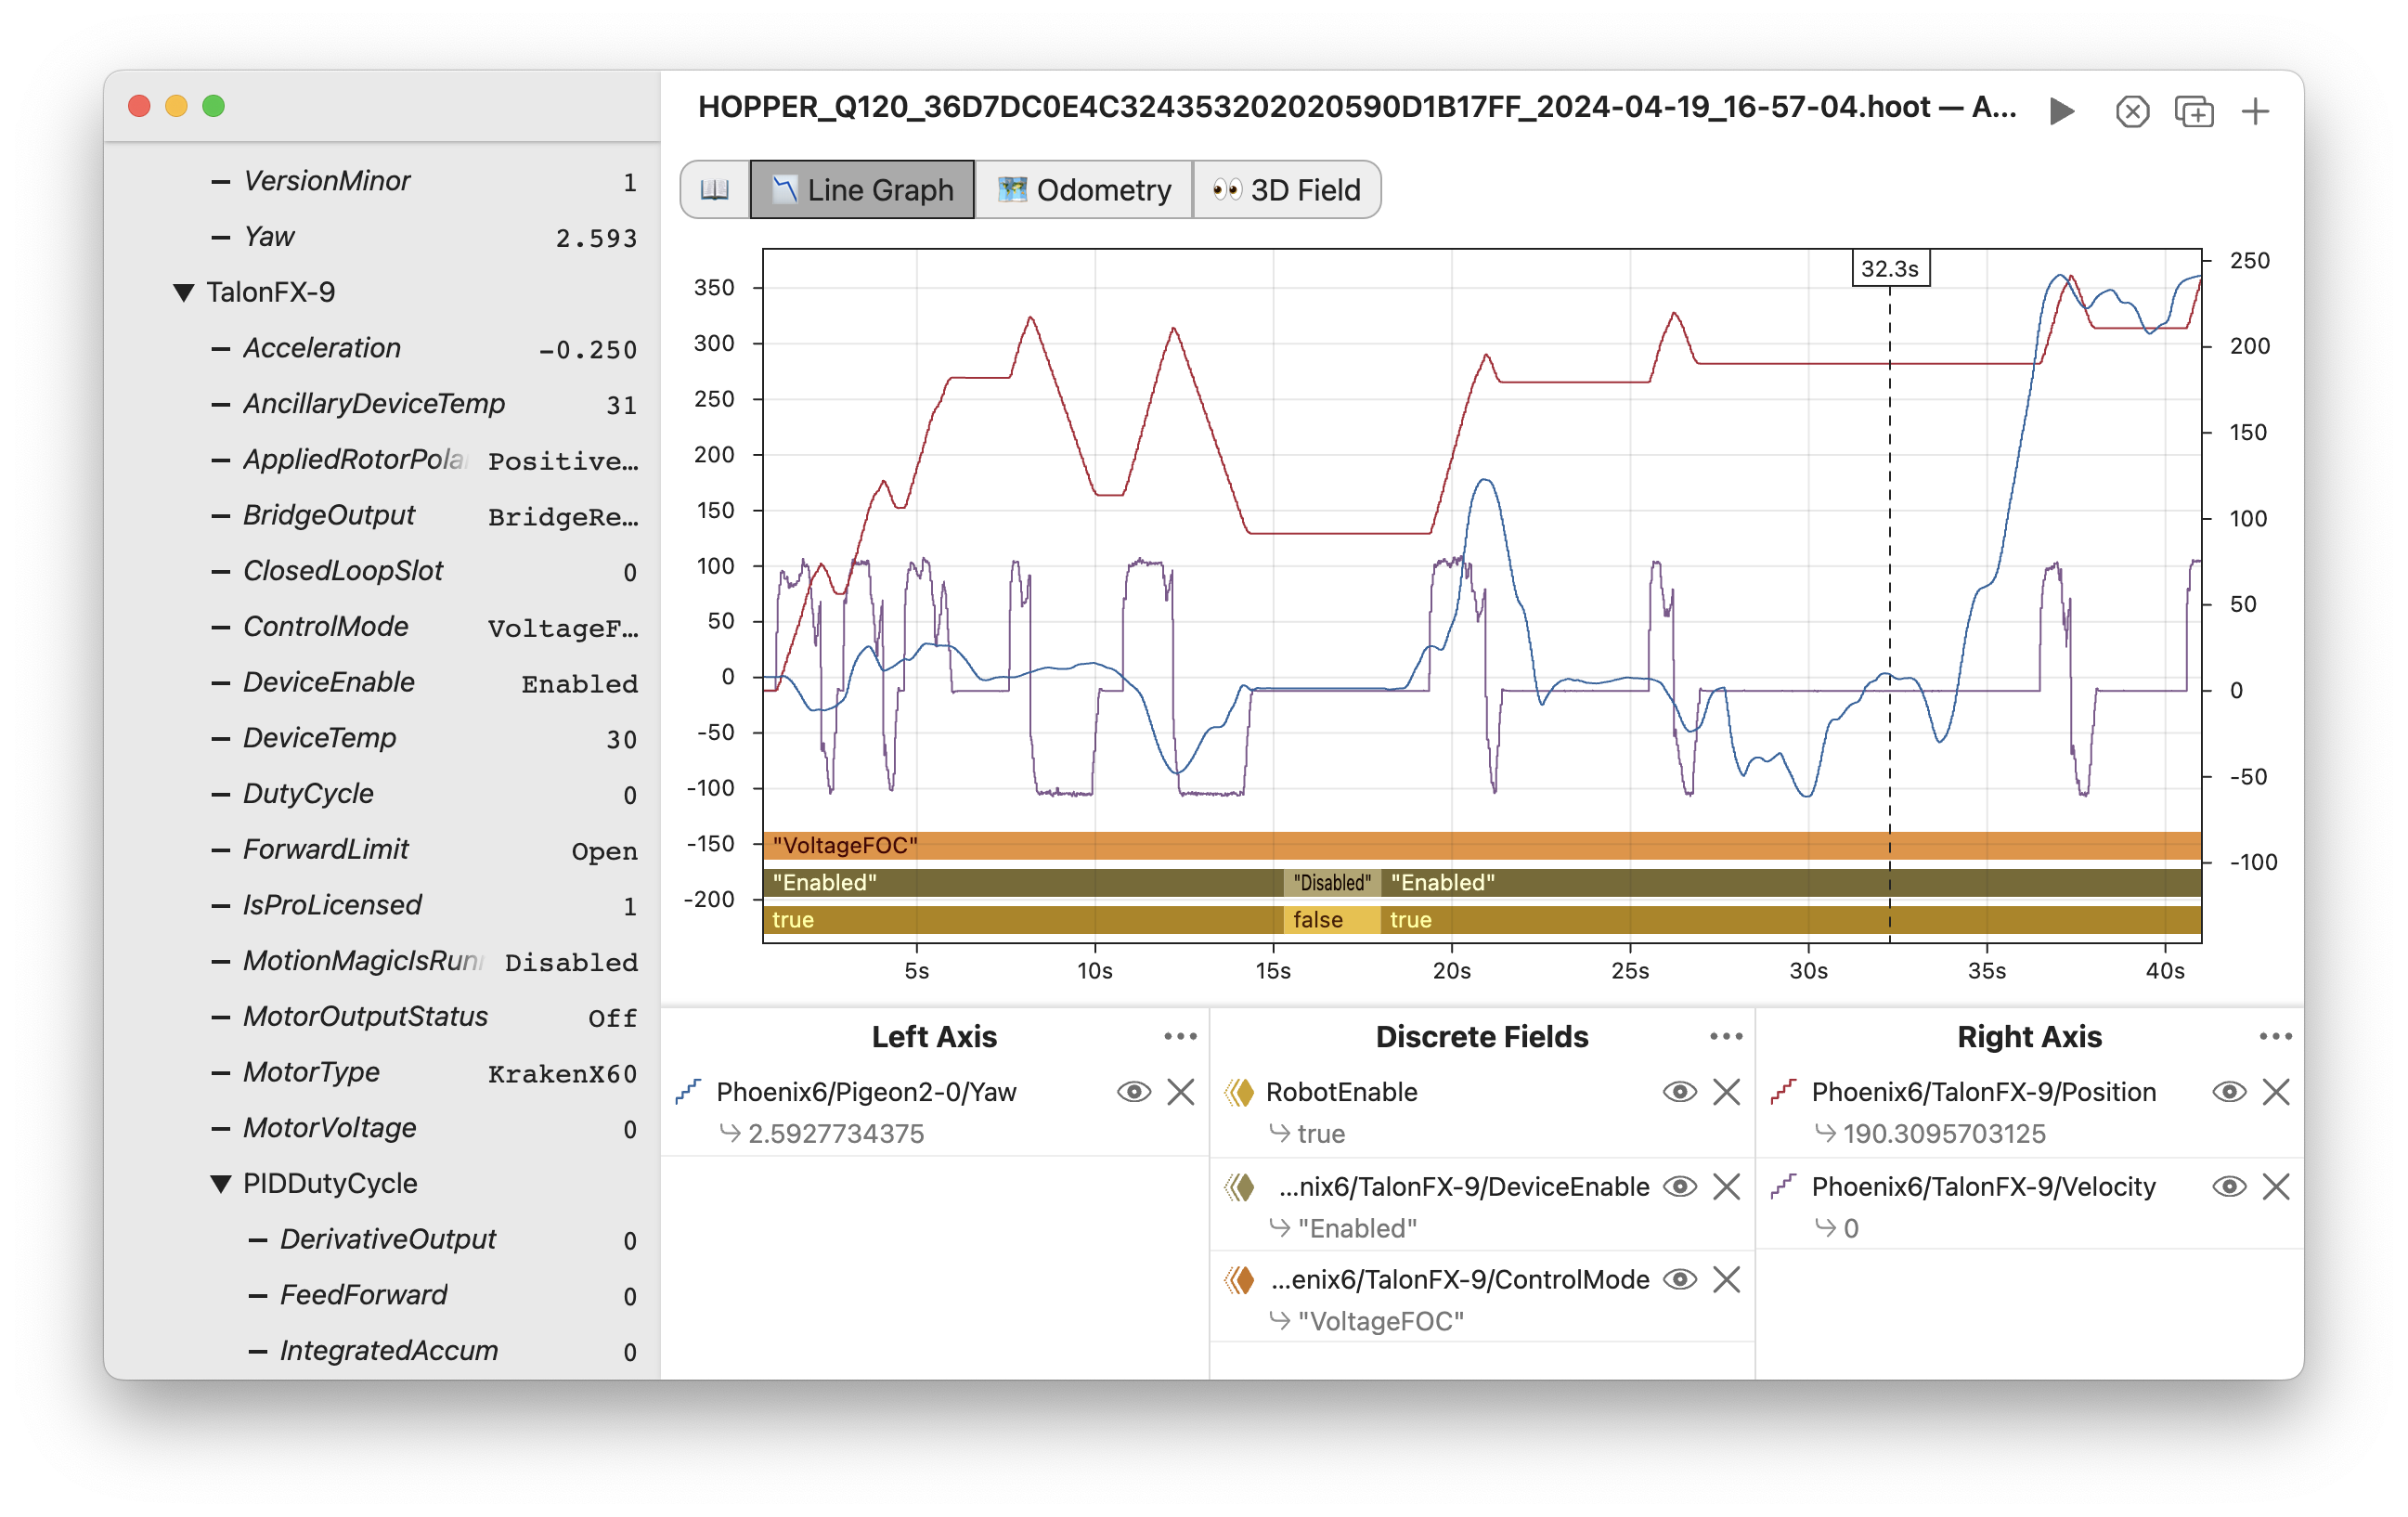Click the RobotEnable yellow stripe-style icon
The image size is (2408, 1517).
point(1239,1091)
